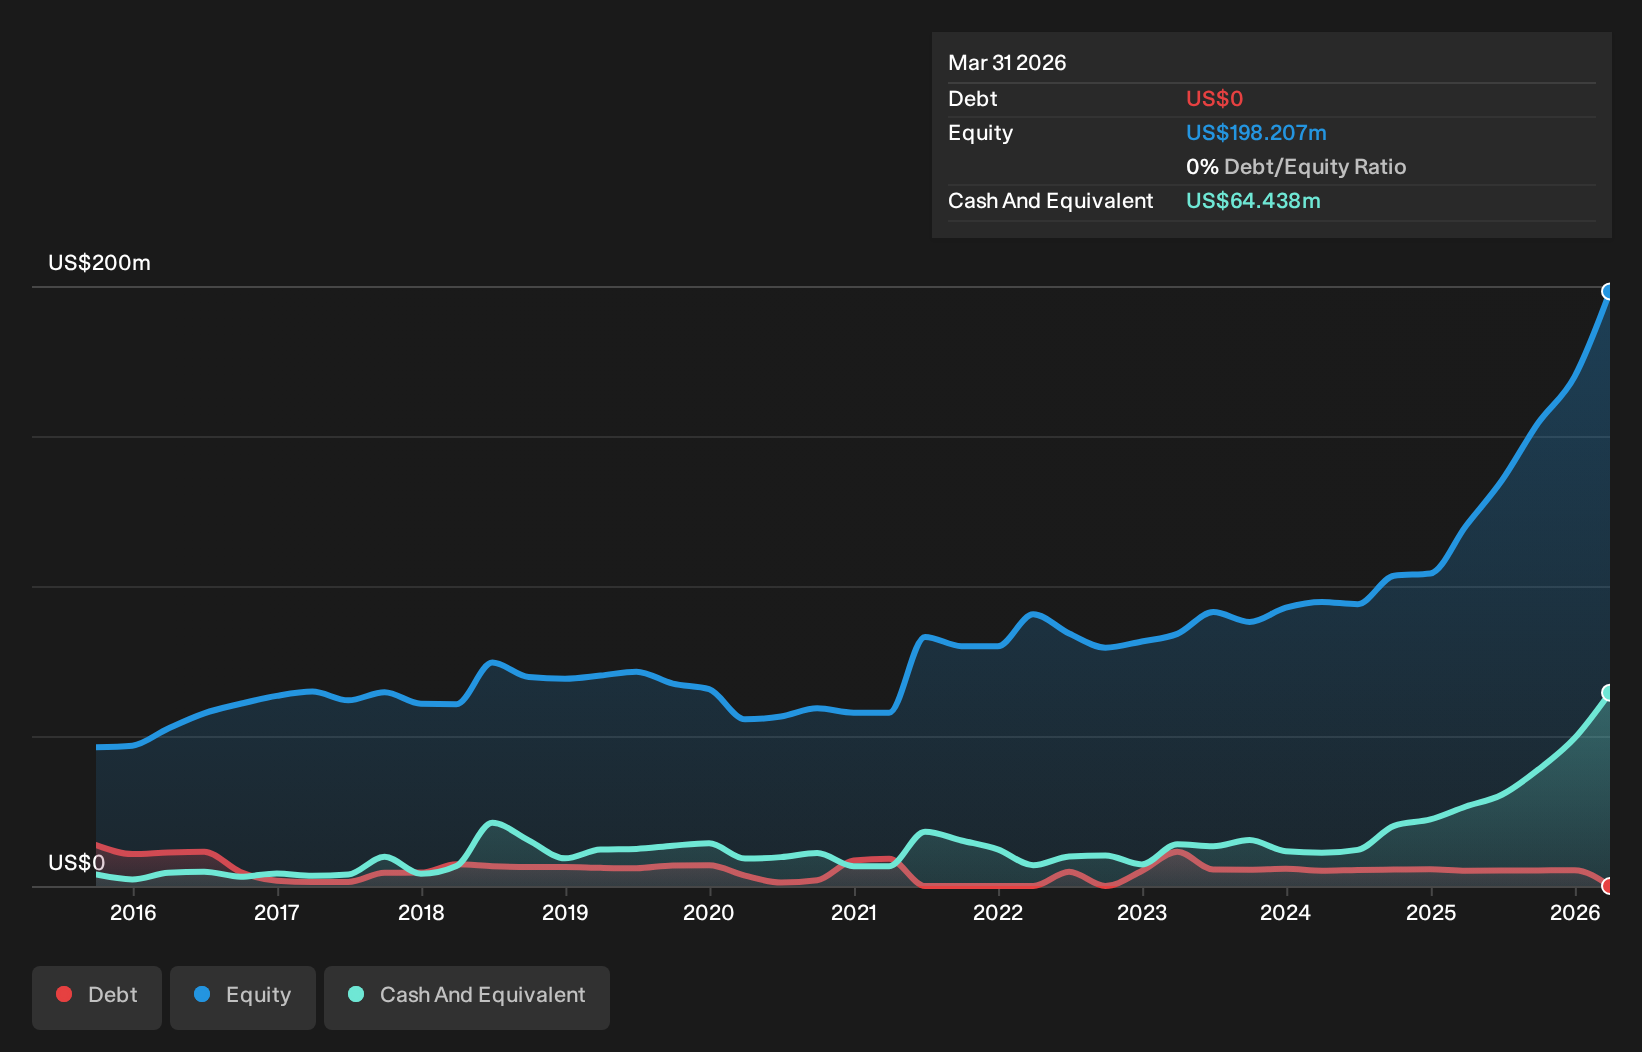Click the Equity row label in tooltip
This screenshot has height=1052, width=1642.
980,133
